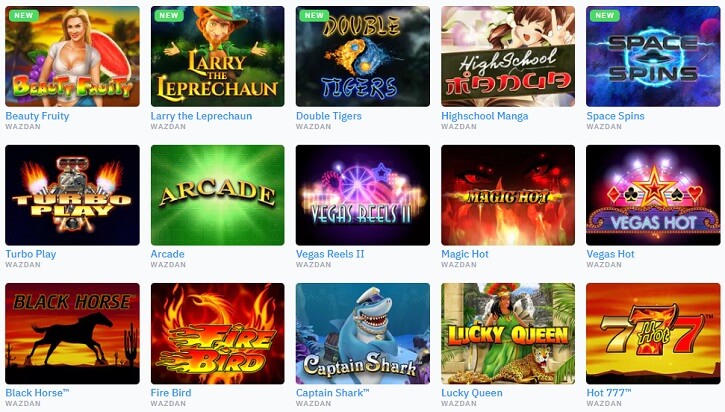
Task: Launch Vegas Reels II game image
Action: point(363,195)
